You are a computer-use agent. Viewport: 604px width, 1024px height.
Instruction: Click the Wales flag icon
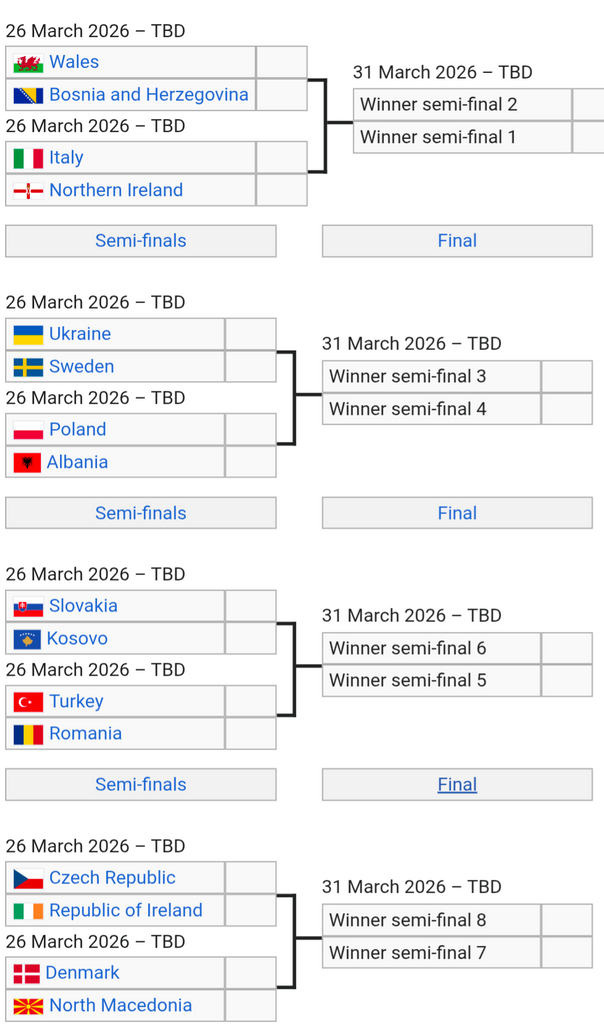point(28,63)
